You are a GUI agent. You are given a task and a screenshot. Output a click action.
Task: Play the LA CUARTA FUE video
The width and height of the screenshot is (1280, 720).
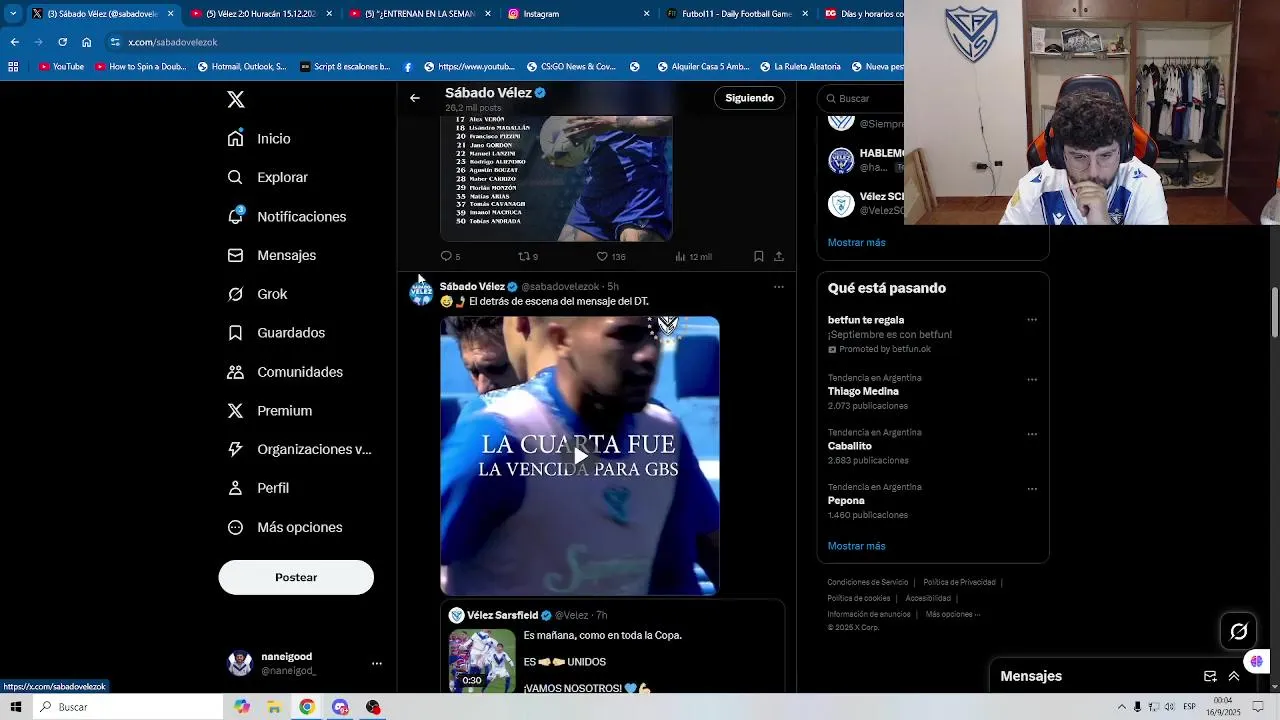(x=580, y=456)
